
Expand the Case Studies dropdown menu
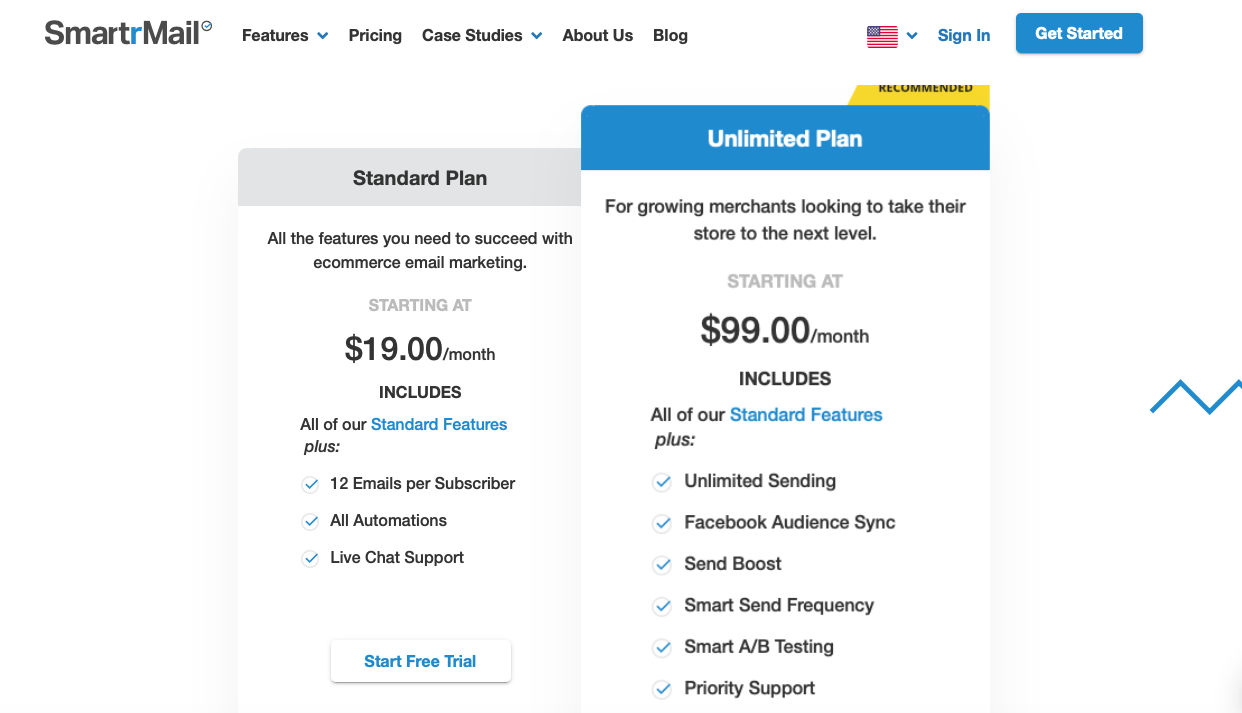(x=482, y=36)
